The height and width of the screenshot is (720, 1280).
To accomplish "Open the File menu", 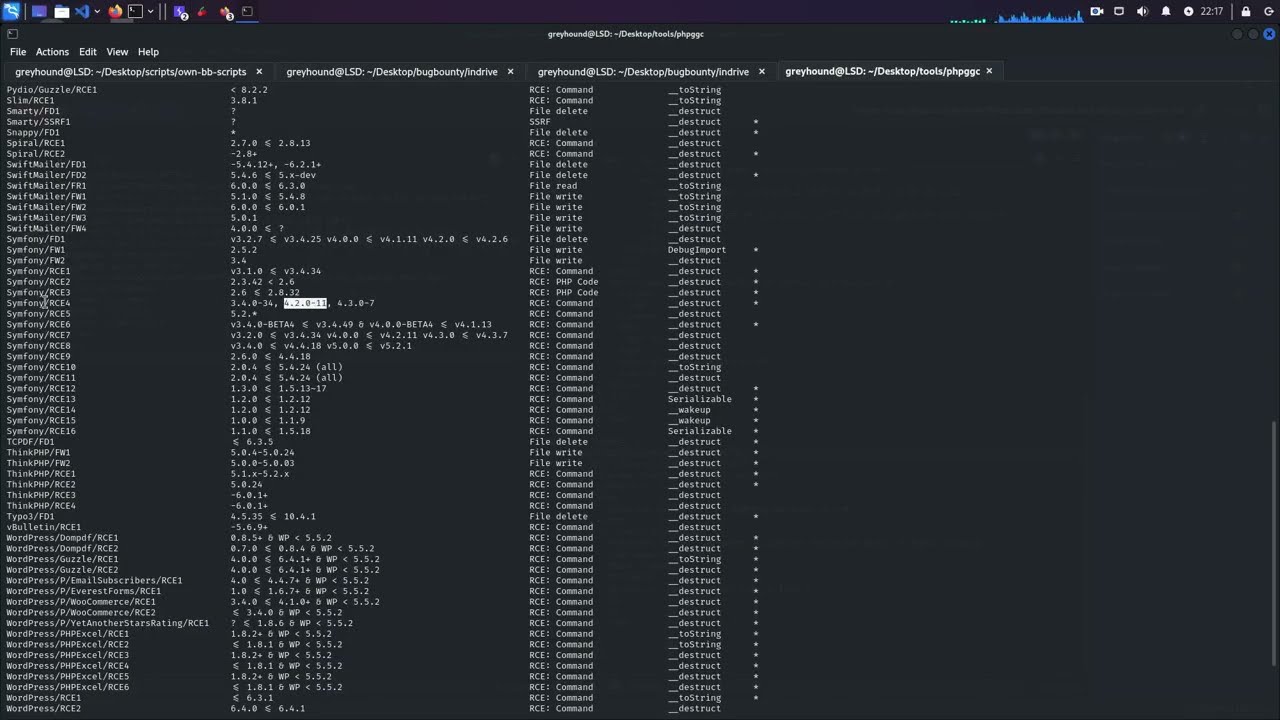I will point(18,52).
